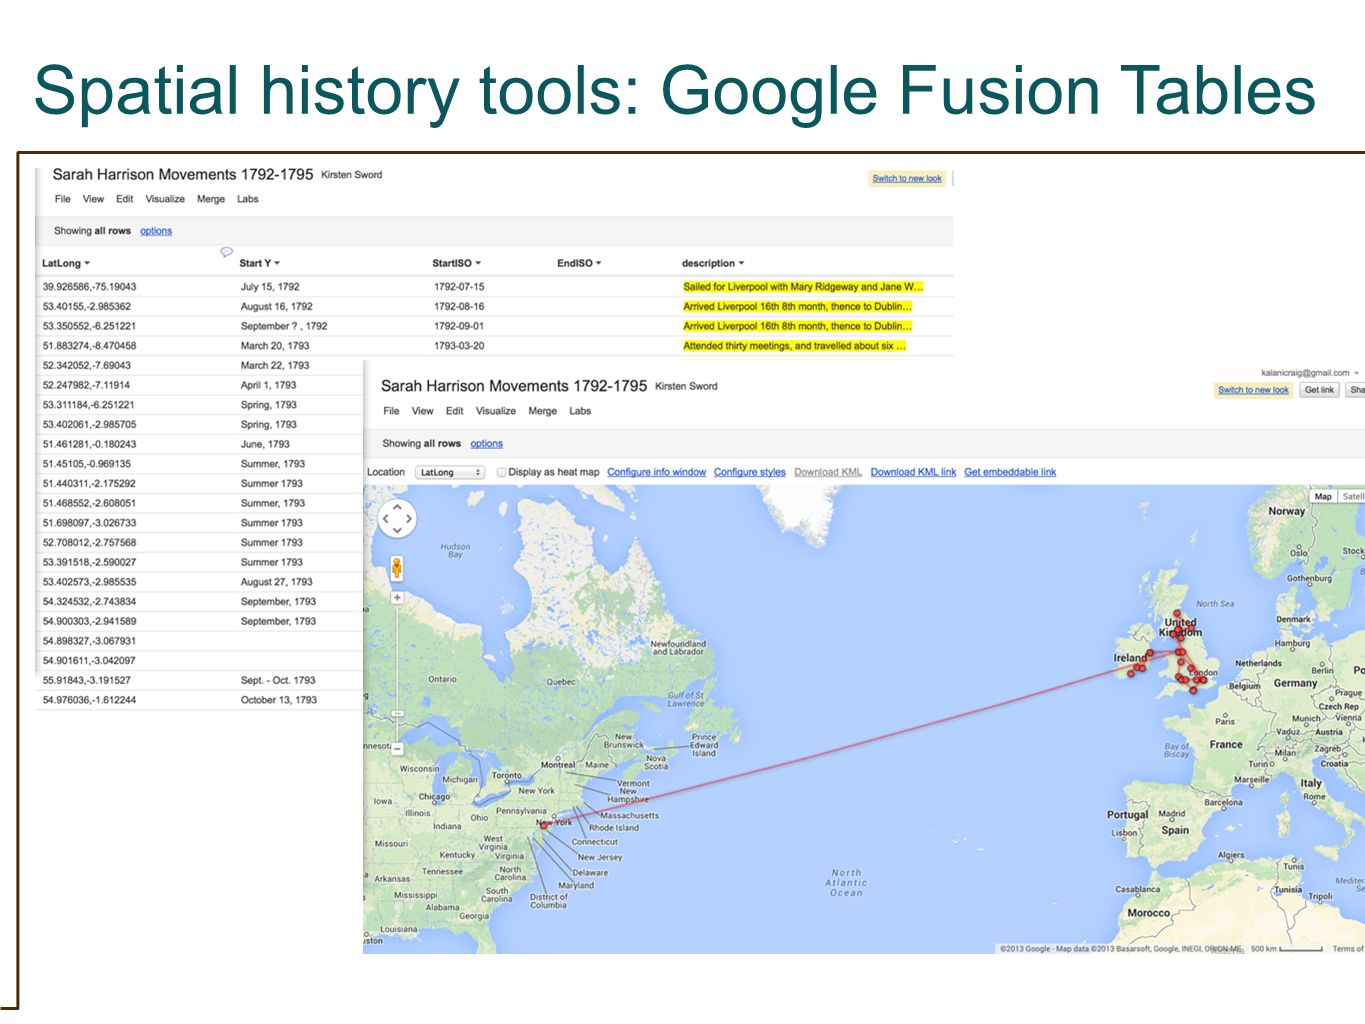Viewport: 1365px width, 1024px height.
Task: Open Edit menu in map window
Action: click(455, 411)
